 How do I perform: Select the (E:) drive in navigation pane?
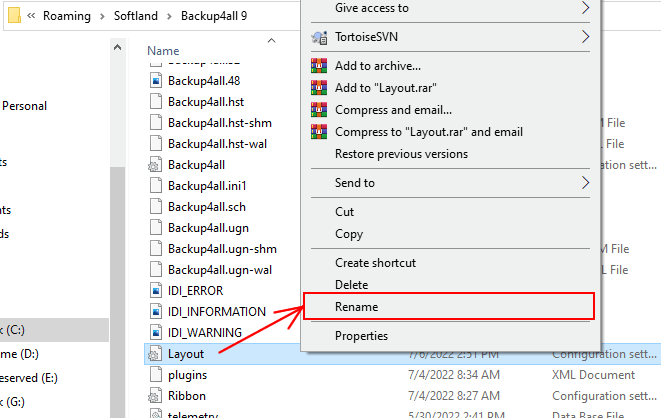coord(29,378)
